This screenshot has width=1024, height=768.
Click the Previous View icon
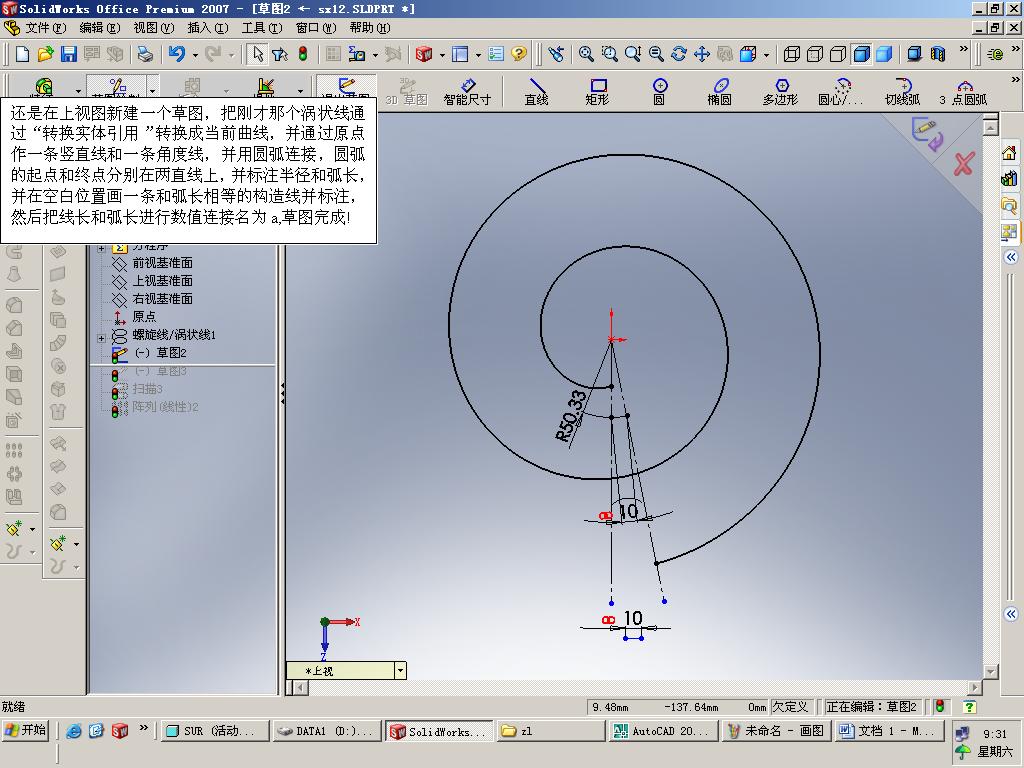click(x=556, y=54)
